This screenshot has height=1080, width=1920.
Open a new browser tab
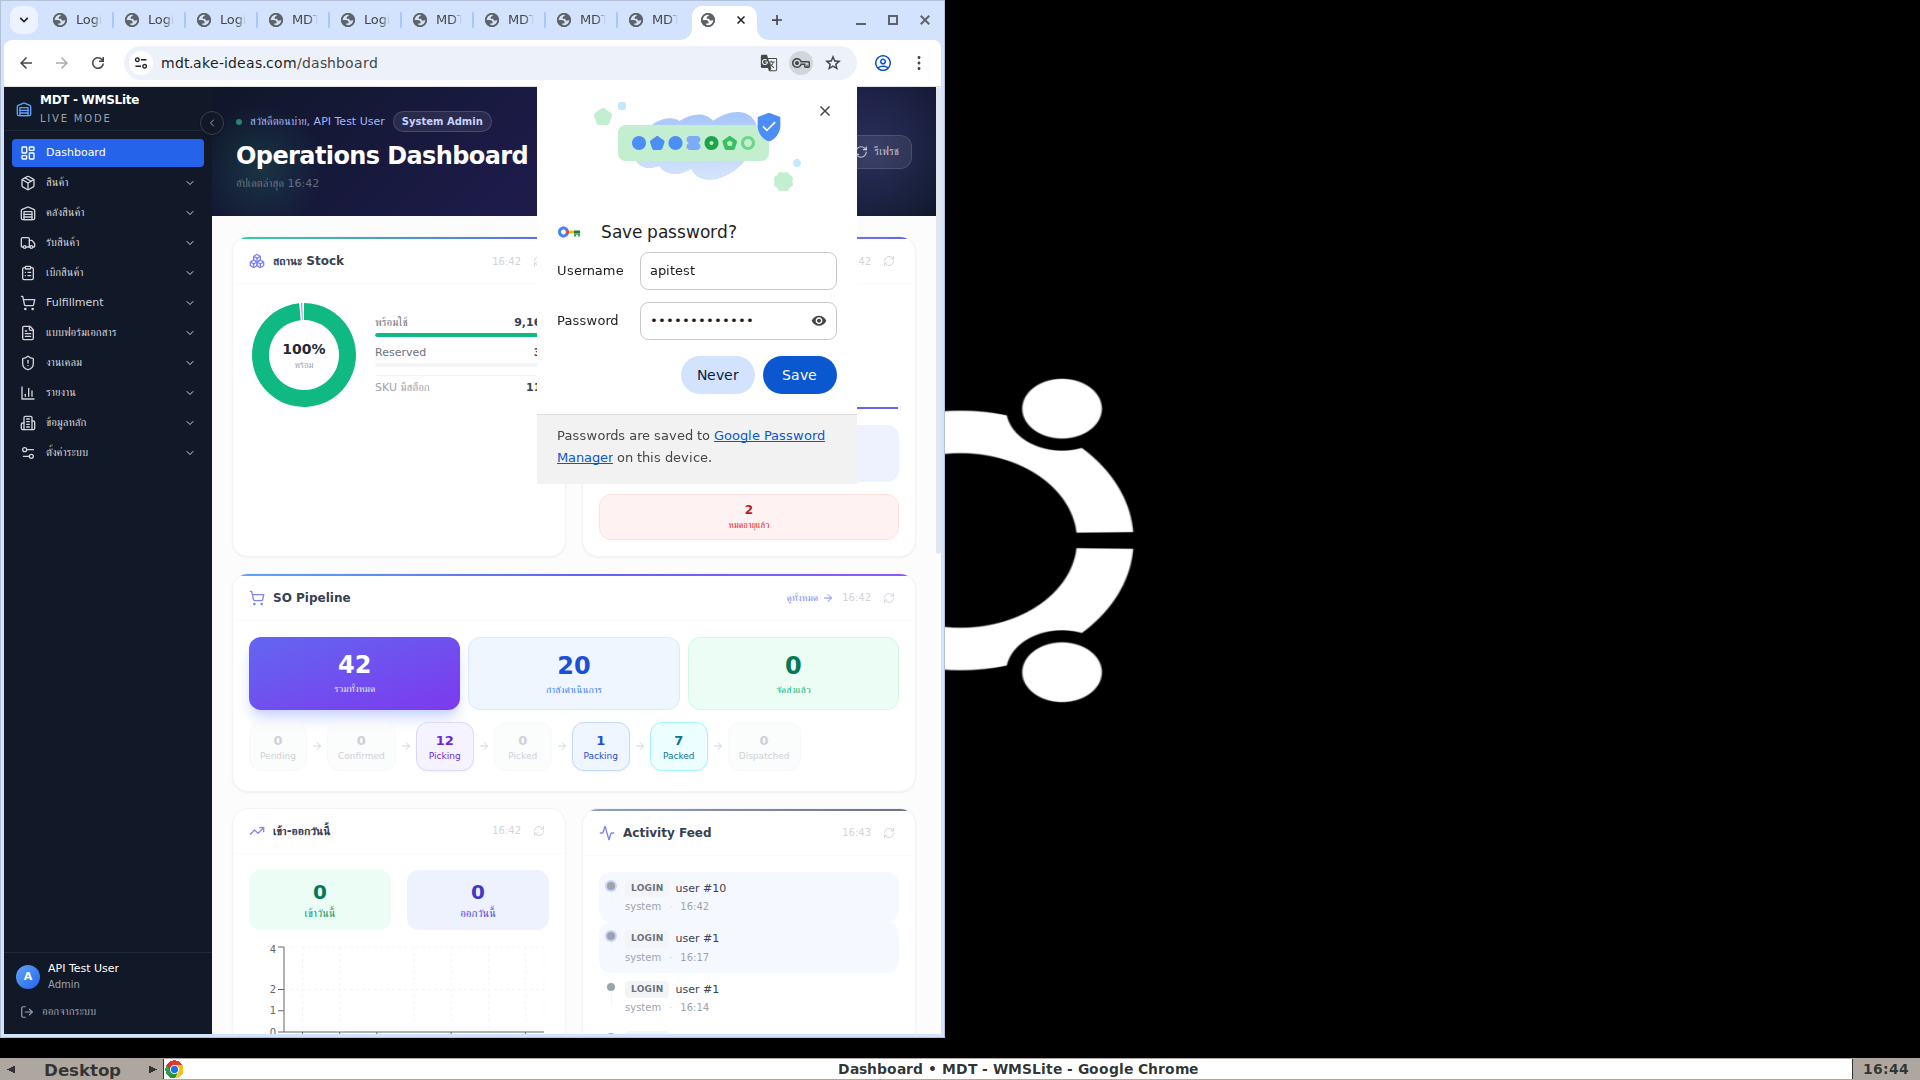point(777,20)
